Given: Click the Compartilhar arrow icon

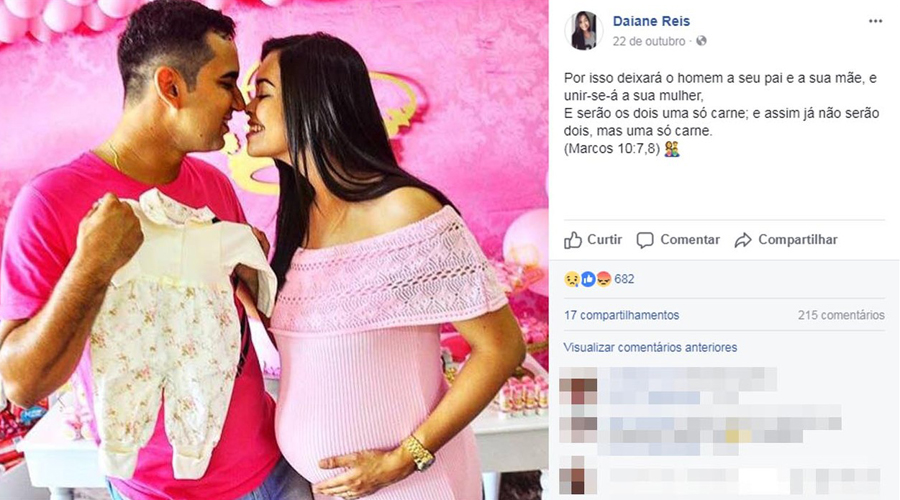Looking at the screenshot, I should click(x=743, y=240).
